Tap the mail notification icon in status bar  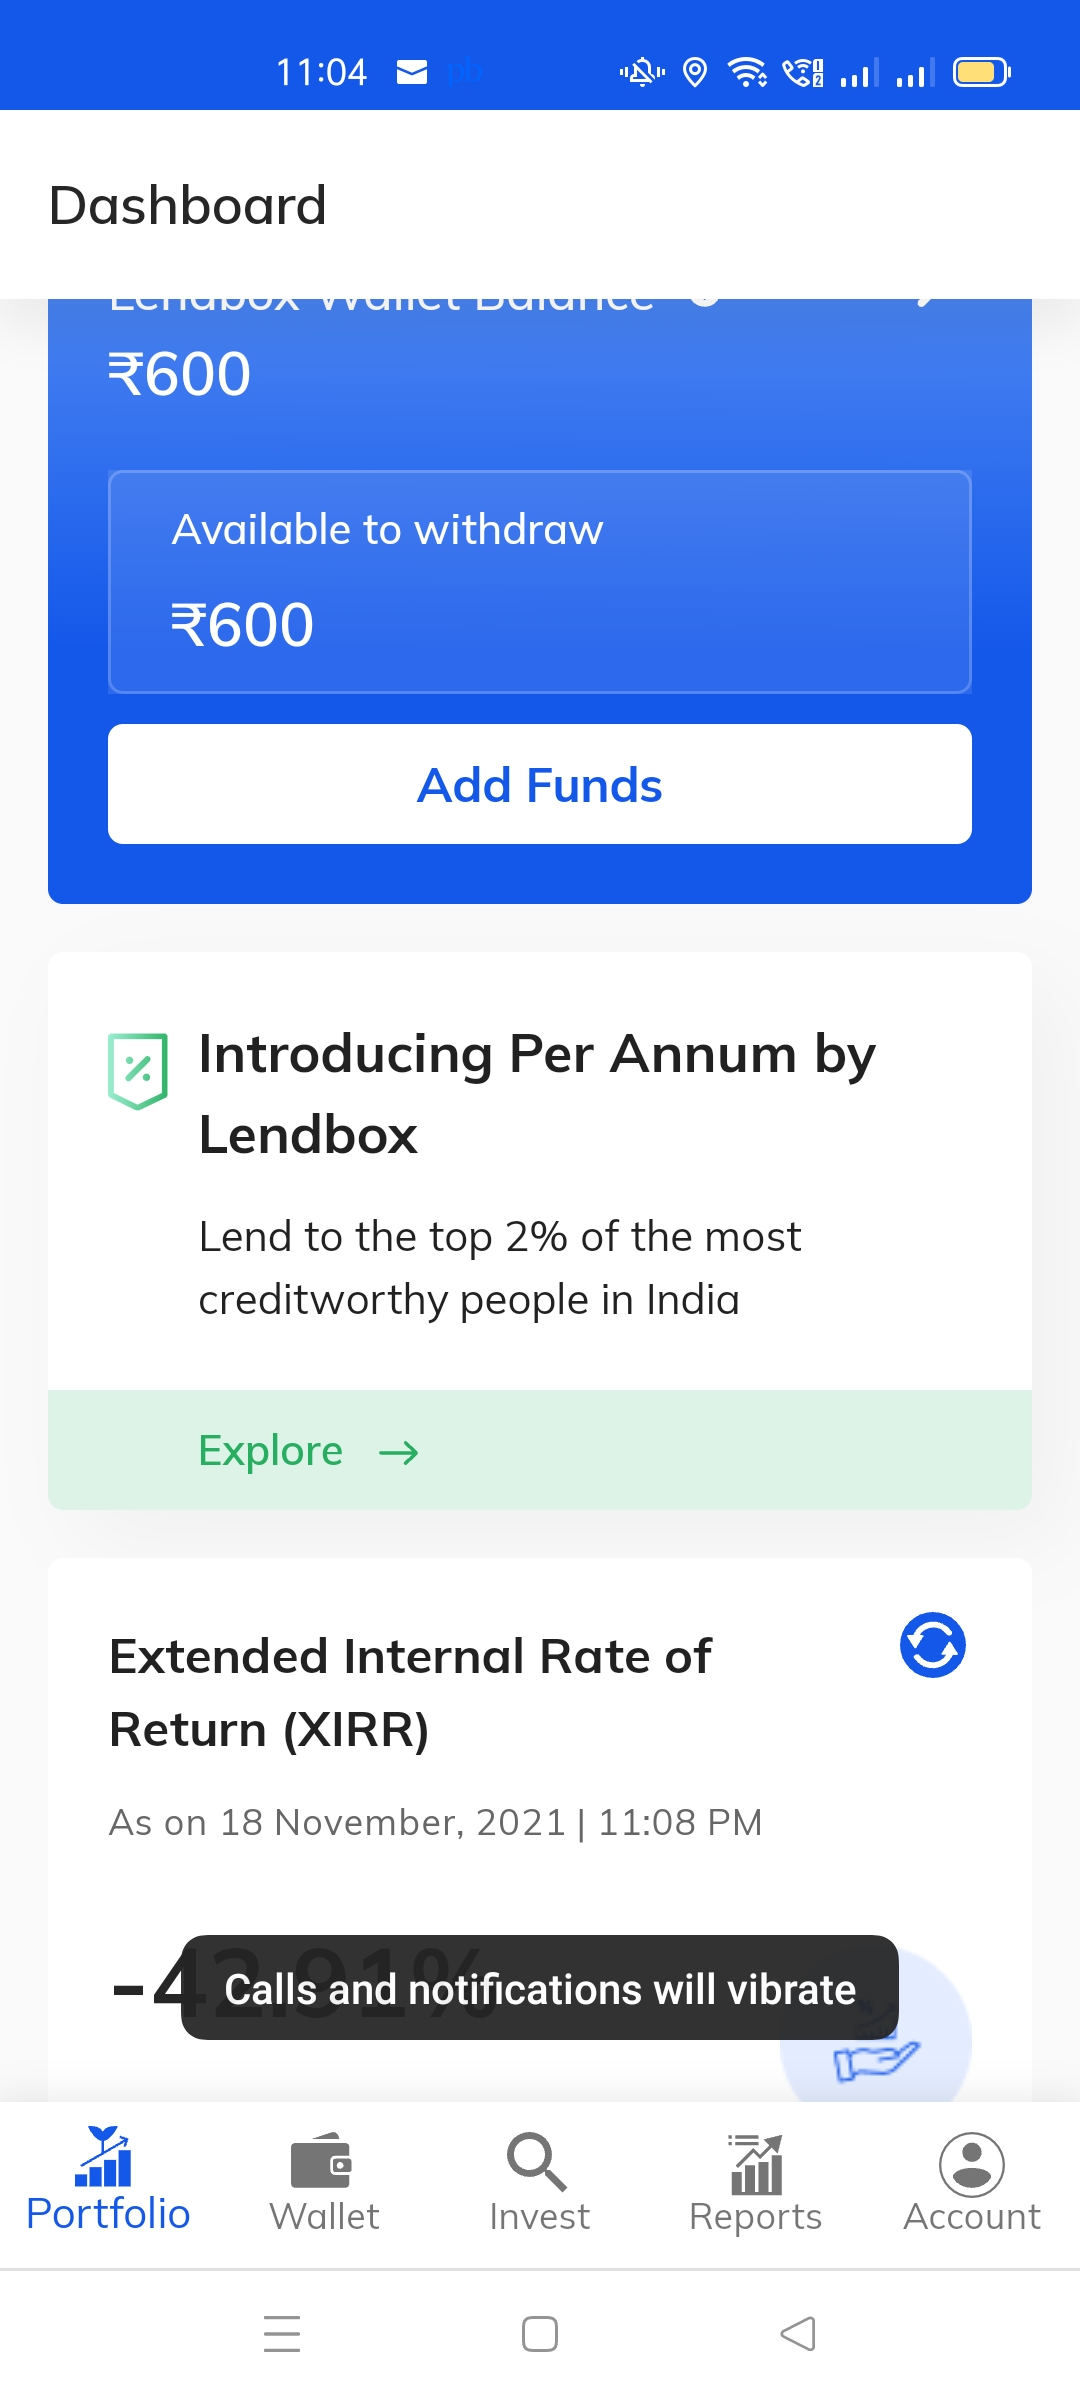pos(412,72)
